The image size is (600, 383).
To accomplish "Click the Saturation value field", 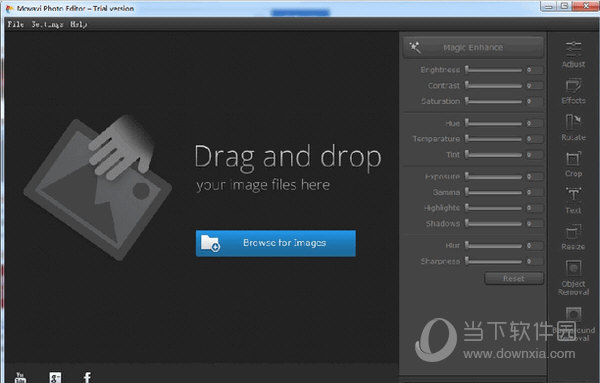I will coord(534,101).
